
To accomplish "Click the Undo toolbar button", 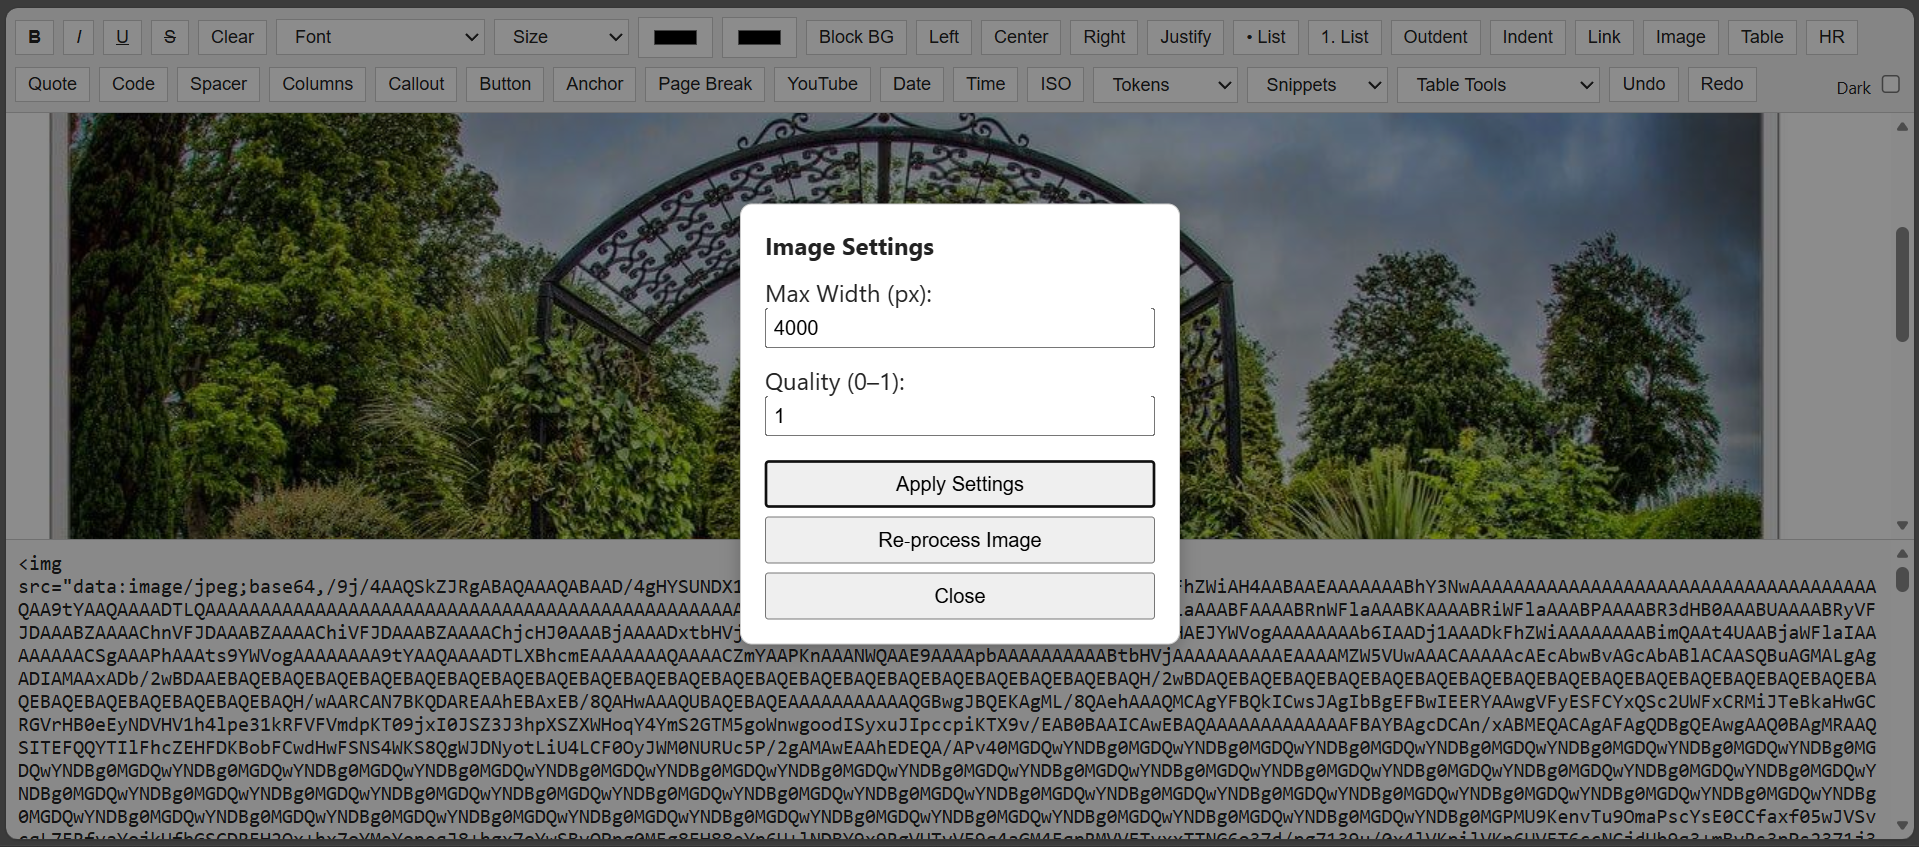I will click(x=1643, y=84).
